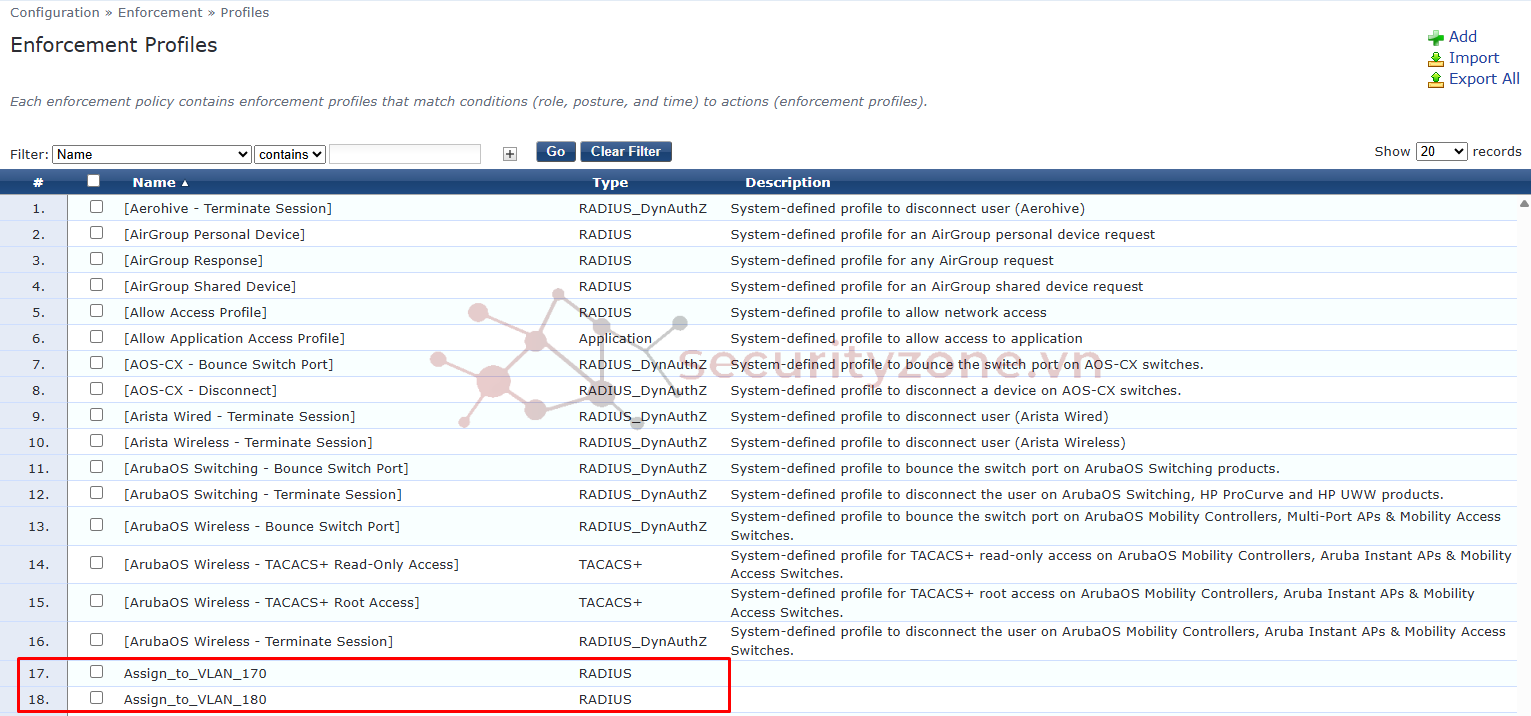The image size is (1531, 716).
Task: Open [ArubaOS Wireless - TACACS+ Read-Only Access] profile
Action: (291, 565)
